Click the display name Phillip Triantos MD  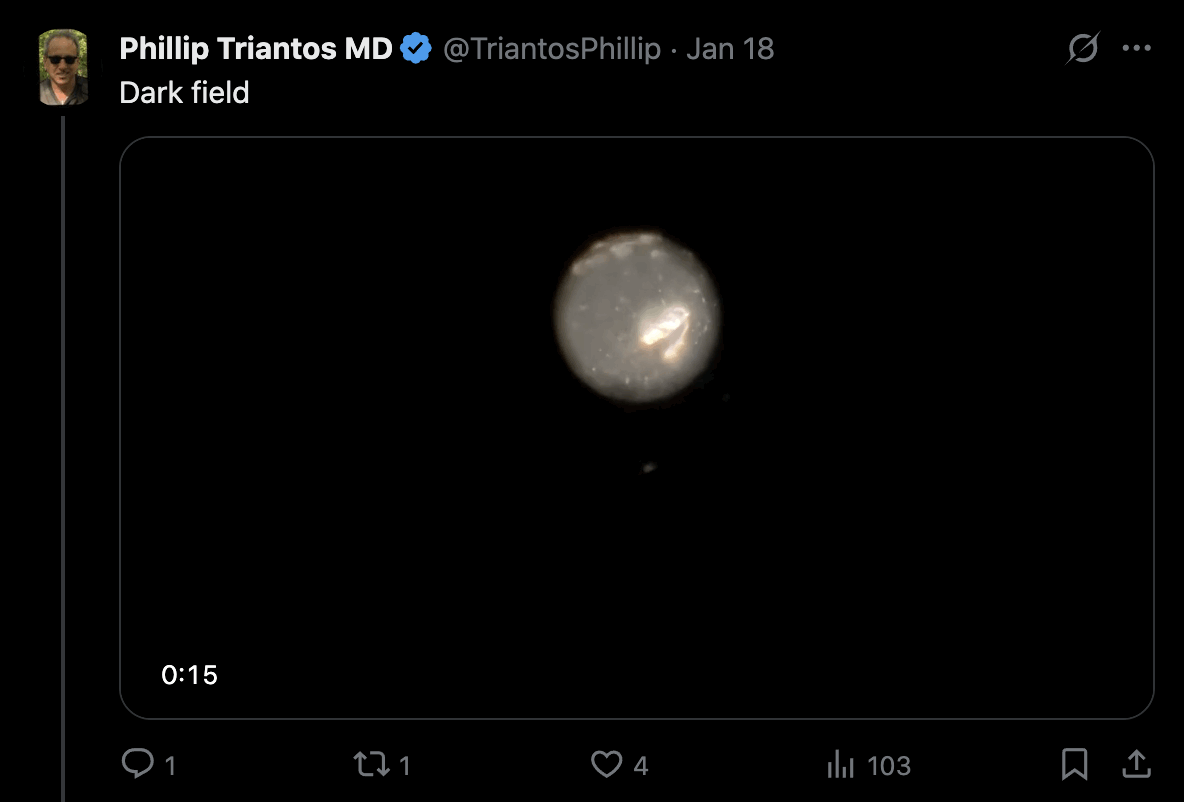(255, 49)
